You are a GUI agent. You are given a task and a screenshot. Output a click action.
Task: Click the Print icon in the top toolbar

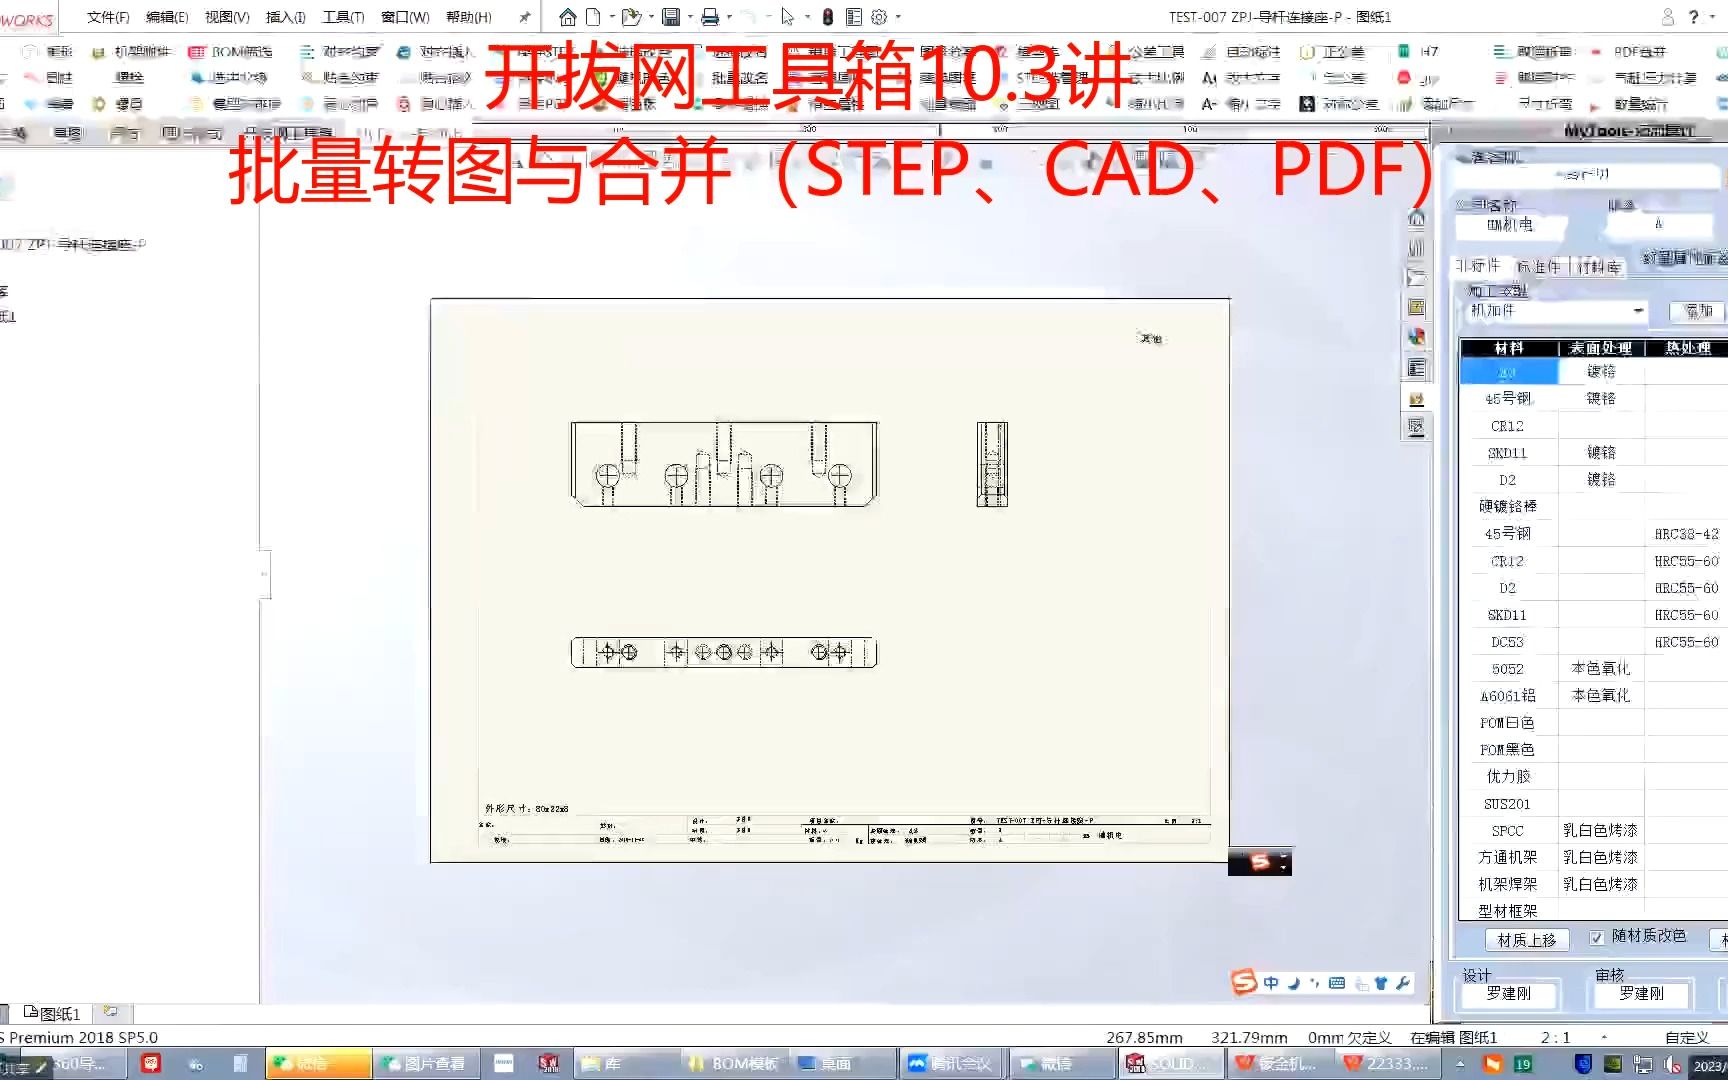click(x=710, y=17)
